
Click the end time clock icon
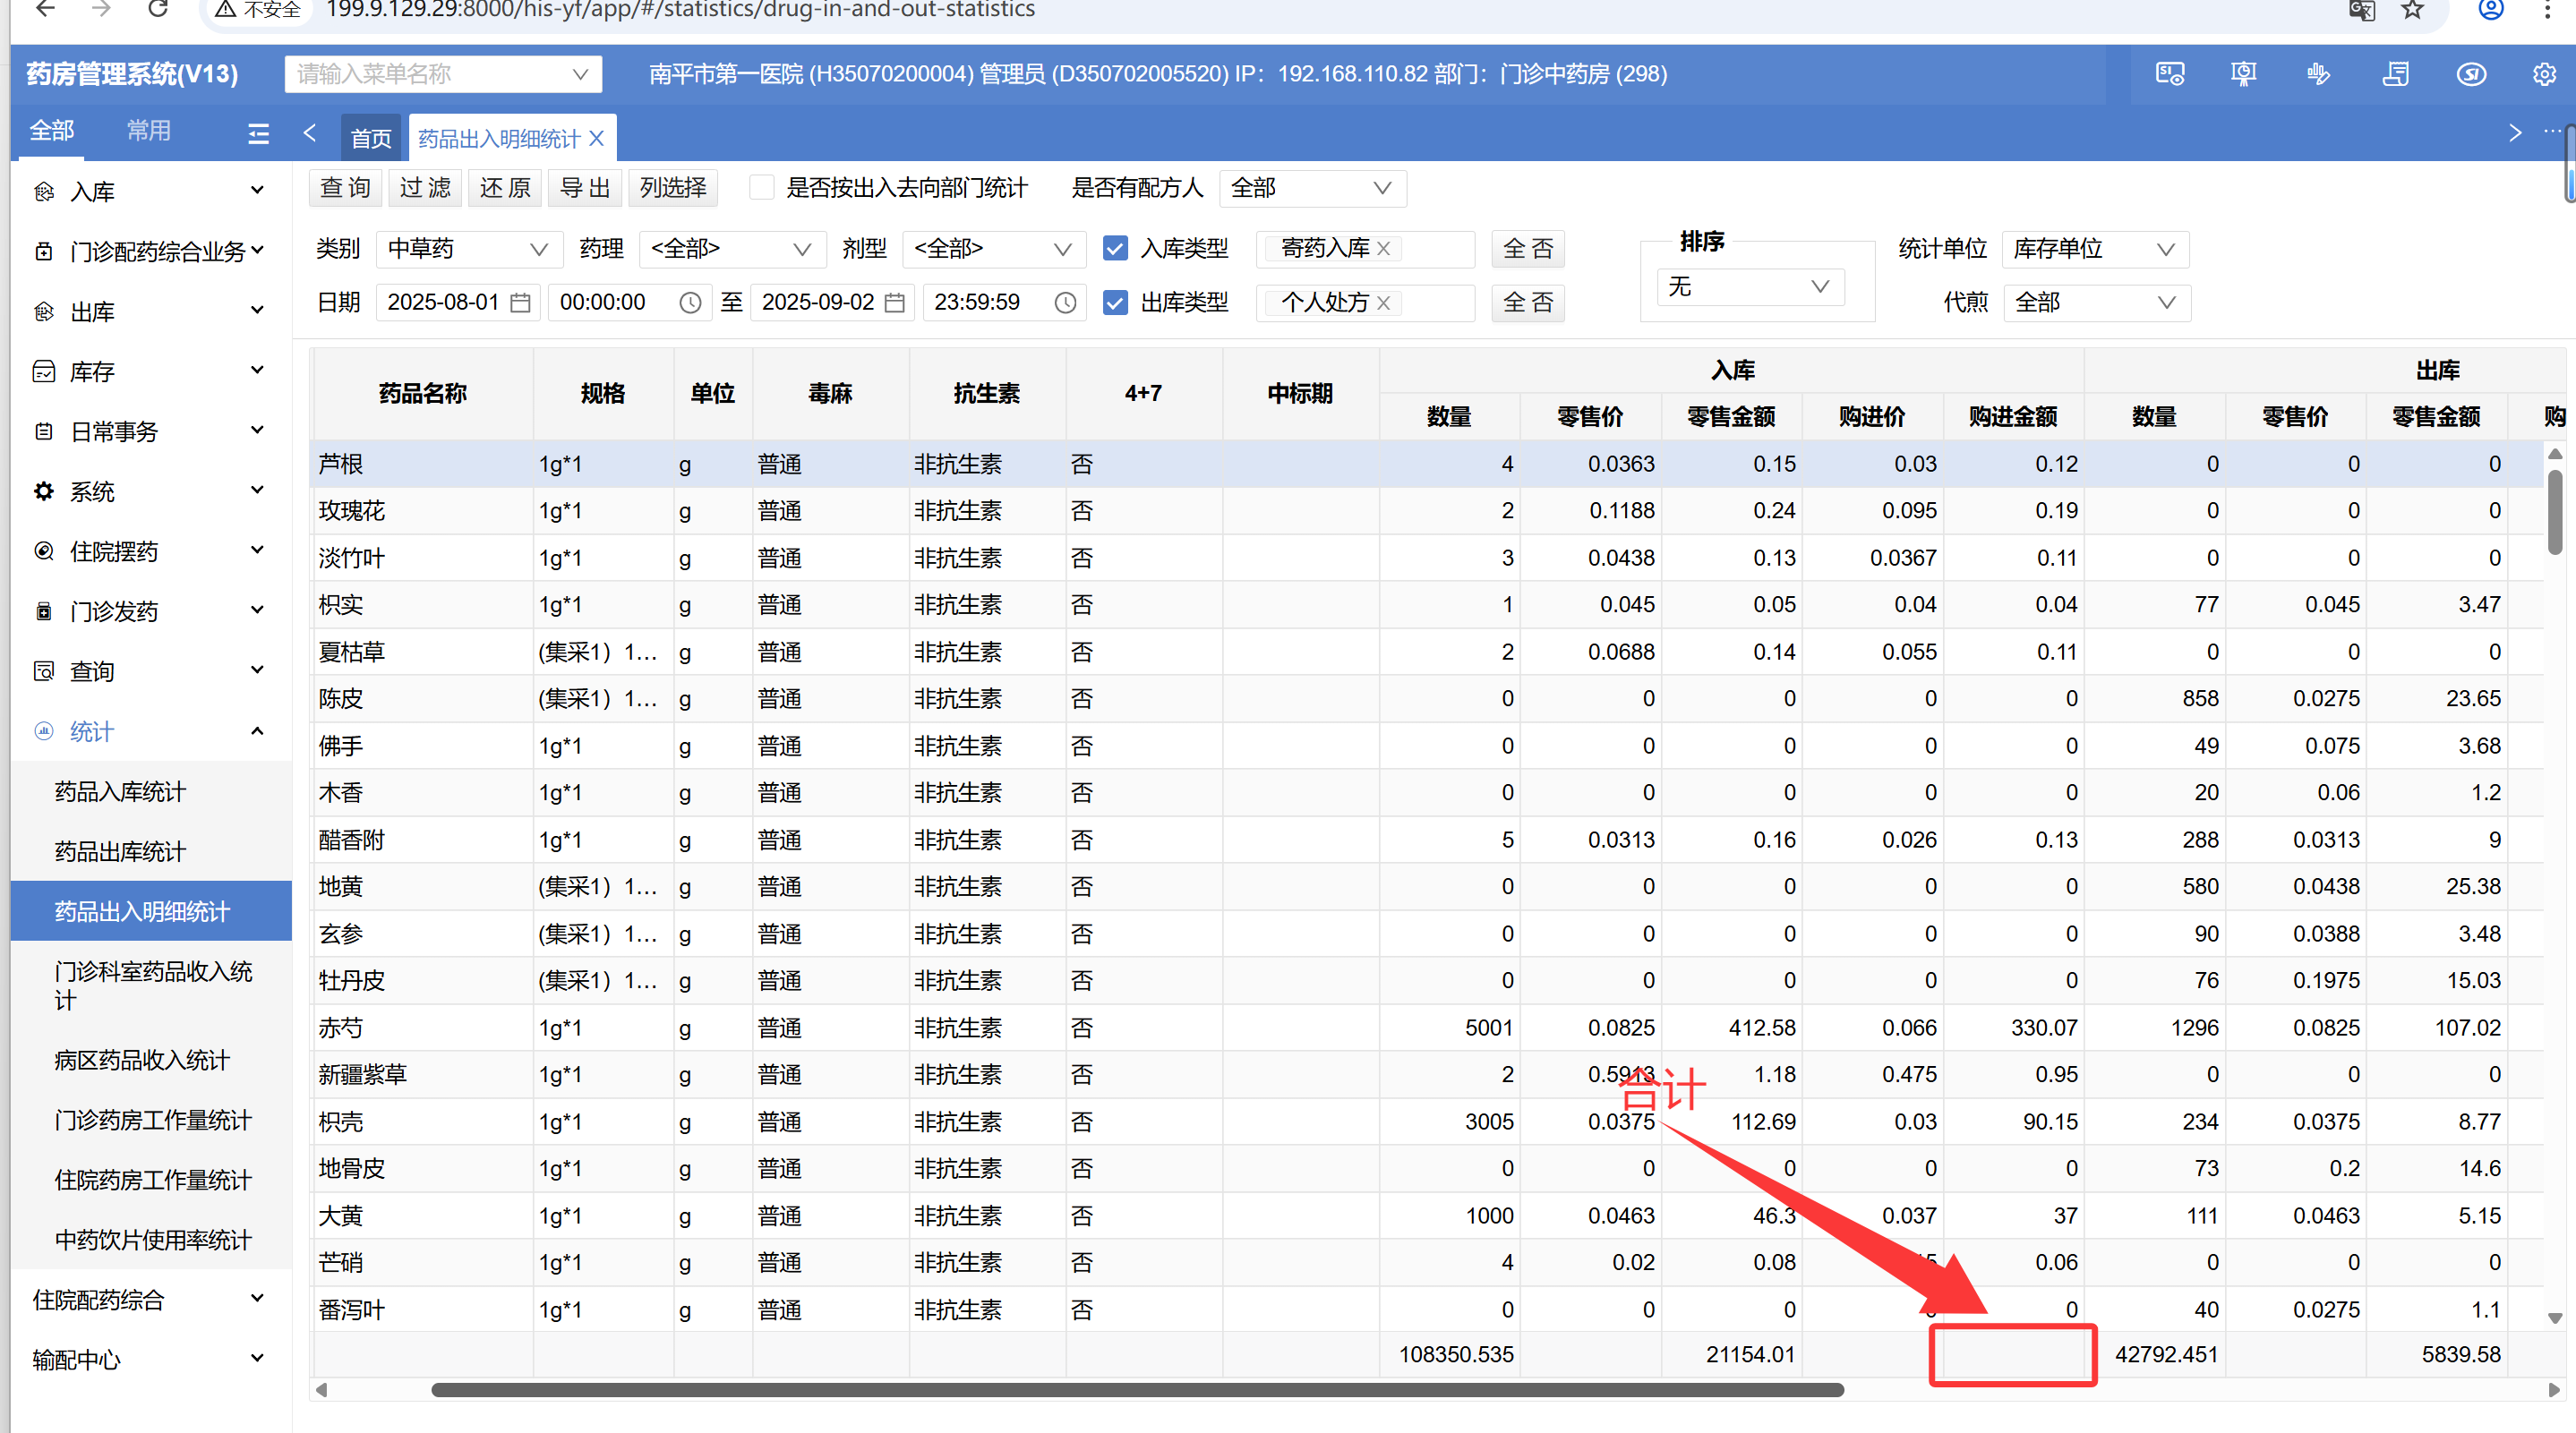(x=1066, y=303)
